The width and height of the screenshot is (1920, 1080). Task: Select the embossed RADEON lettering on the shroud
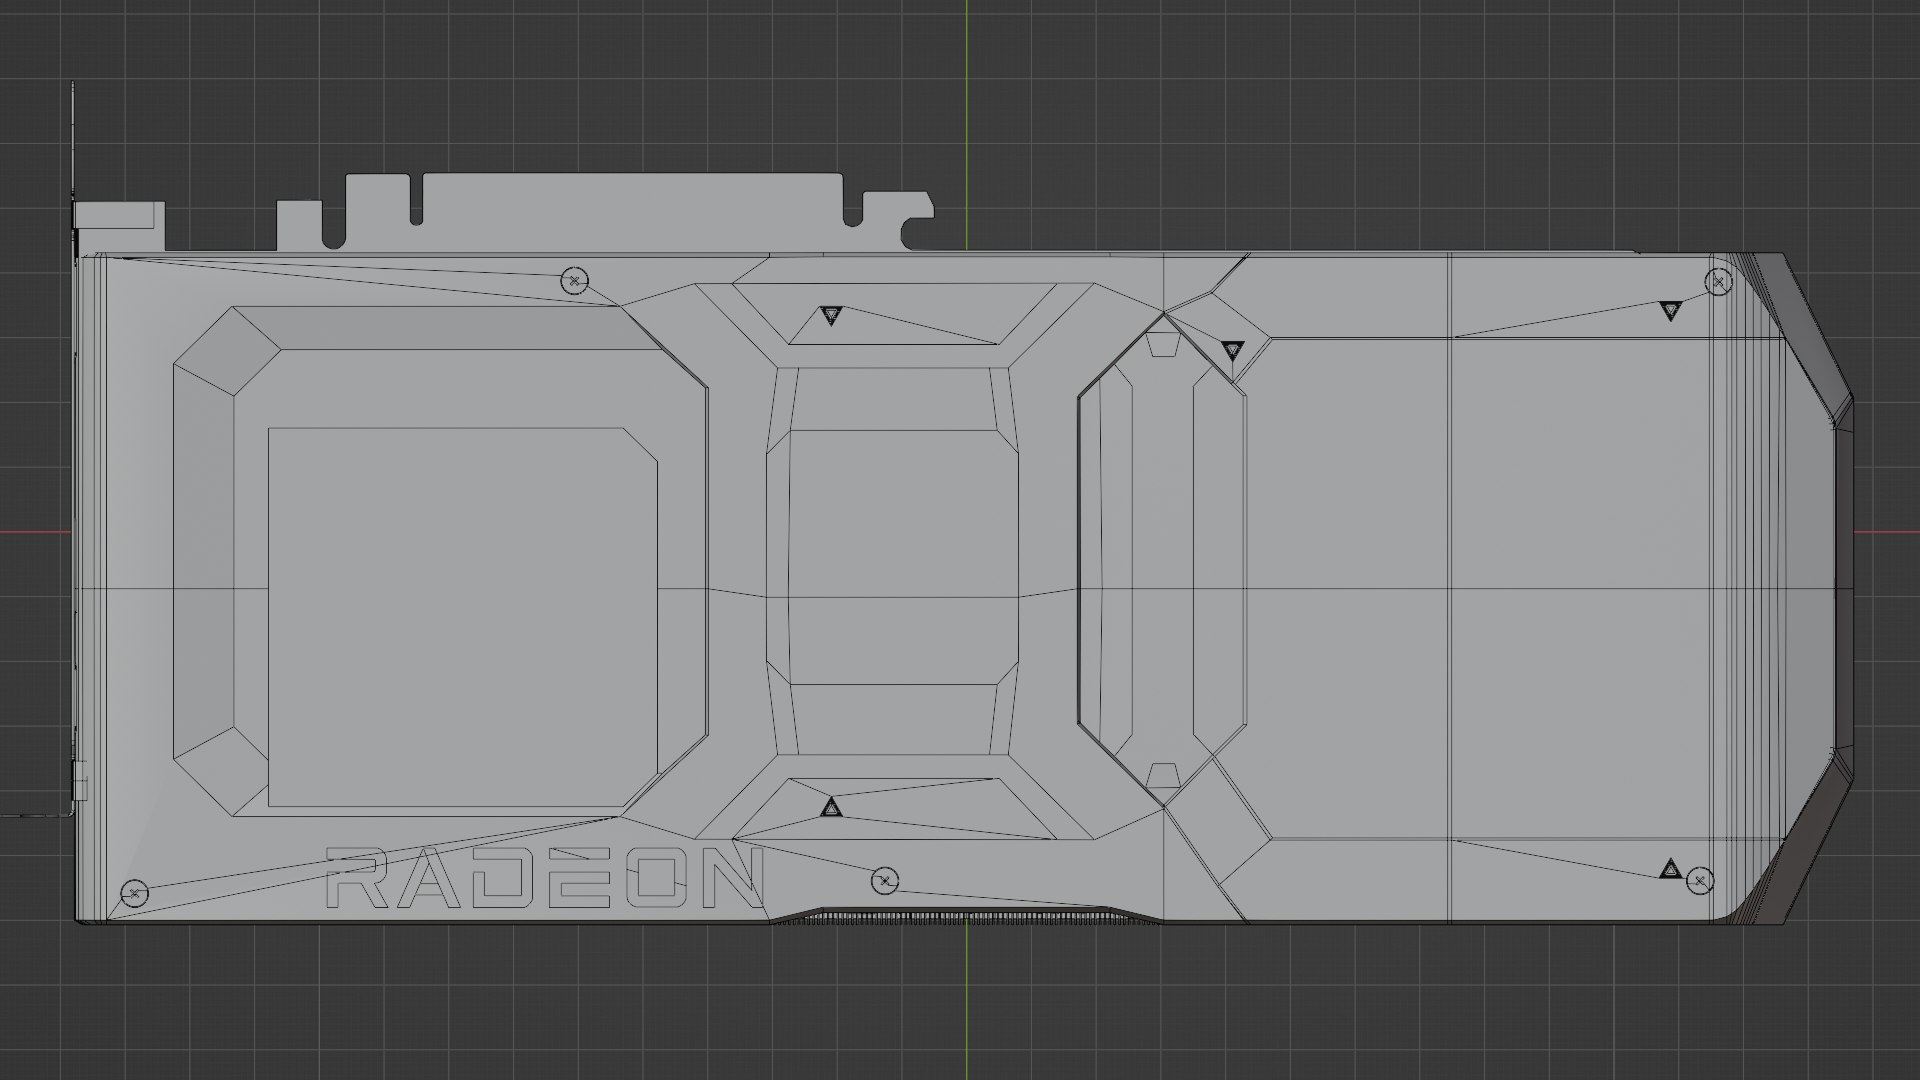click(545, 878)
